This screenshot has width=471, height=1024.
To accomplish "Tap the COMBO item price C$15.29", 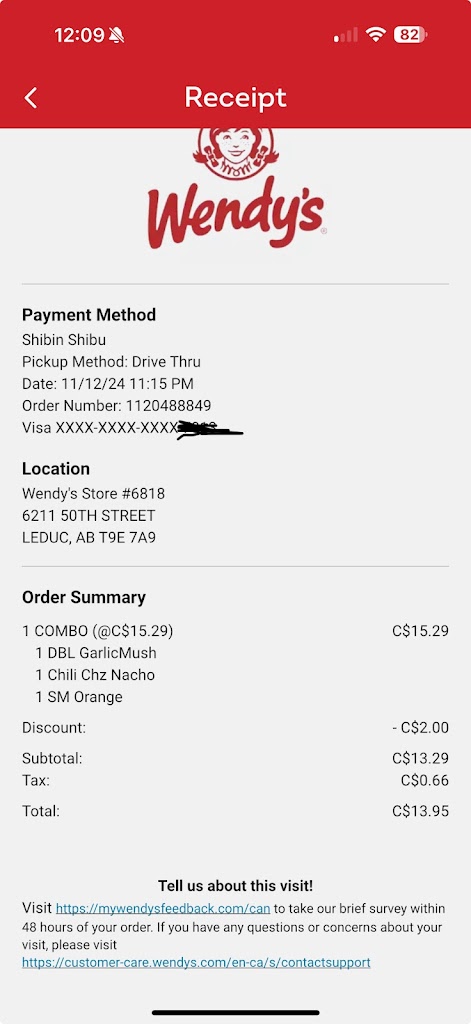I will click(420, 631).
